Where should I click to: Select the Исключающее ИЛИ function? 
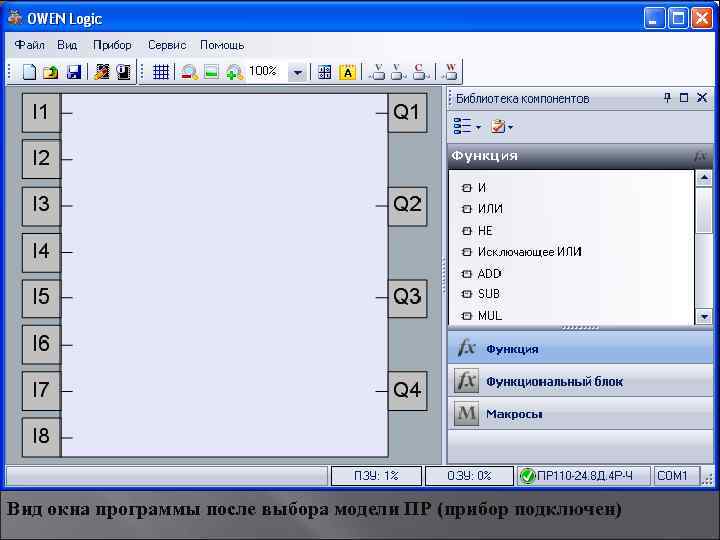pos(522,252)
